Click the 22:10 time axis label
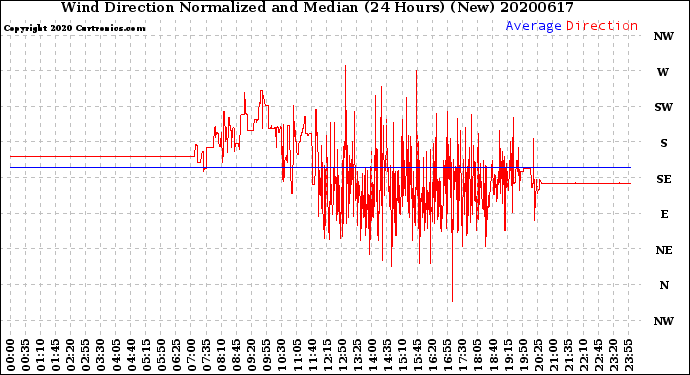This screenshot has height=375, width=690. pos(583,355)
